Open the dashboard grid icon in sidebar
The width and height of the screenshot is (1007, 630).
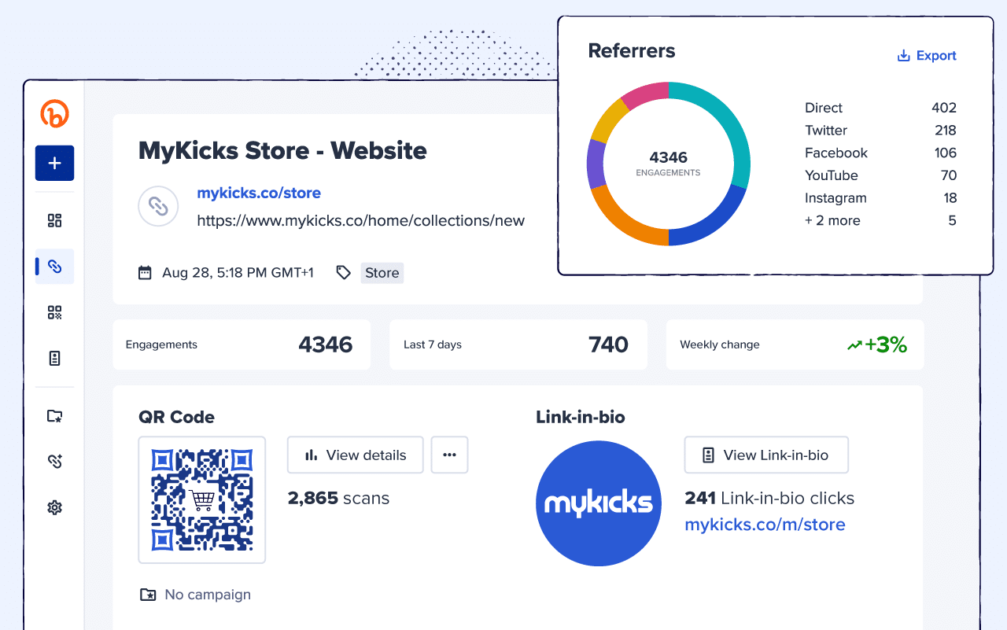pos(55,221)
